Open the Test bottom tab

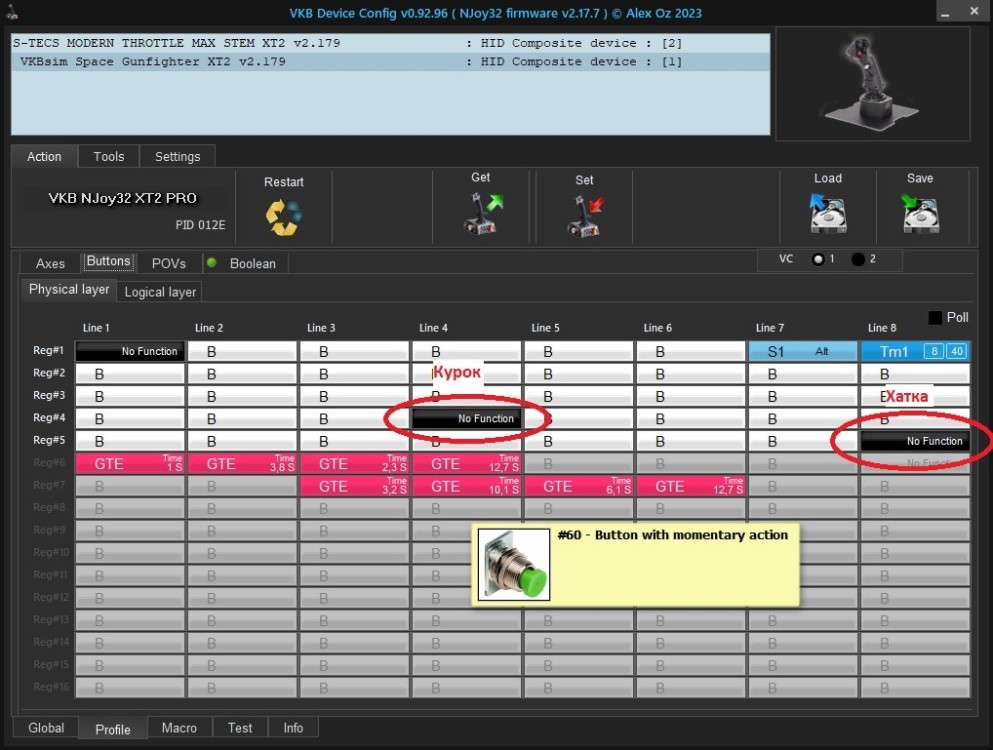point(240,728)
